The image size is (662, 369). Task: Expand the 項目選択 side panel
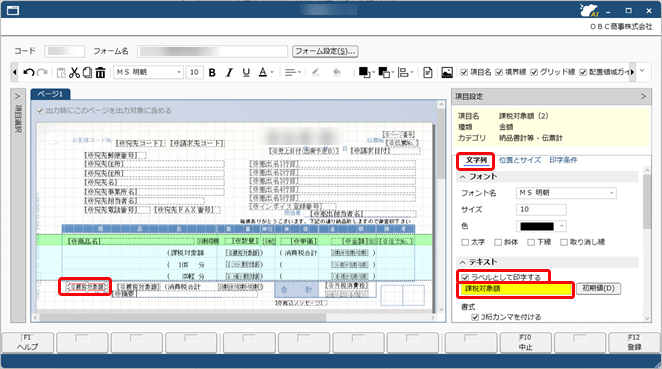click(x=18, y=96)
